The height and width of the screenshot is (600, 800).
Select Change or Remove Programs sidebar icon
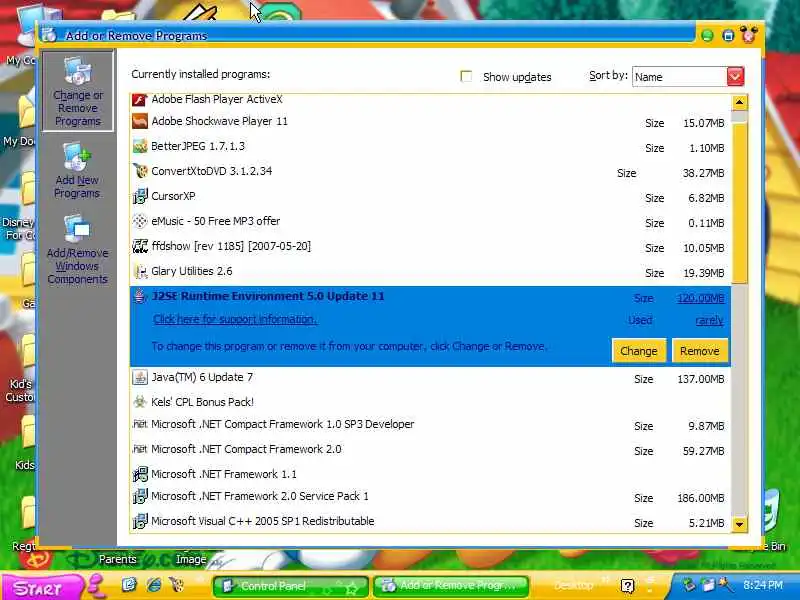pos(78,91)
